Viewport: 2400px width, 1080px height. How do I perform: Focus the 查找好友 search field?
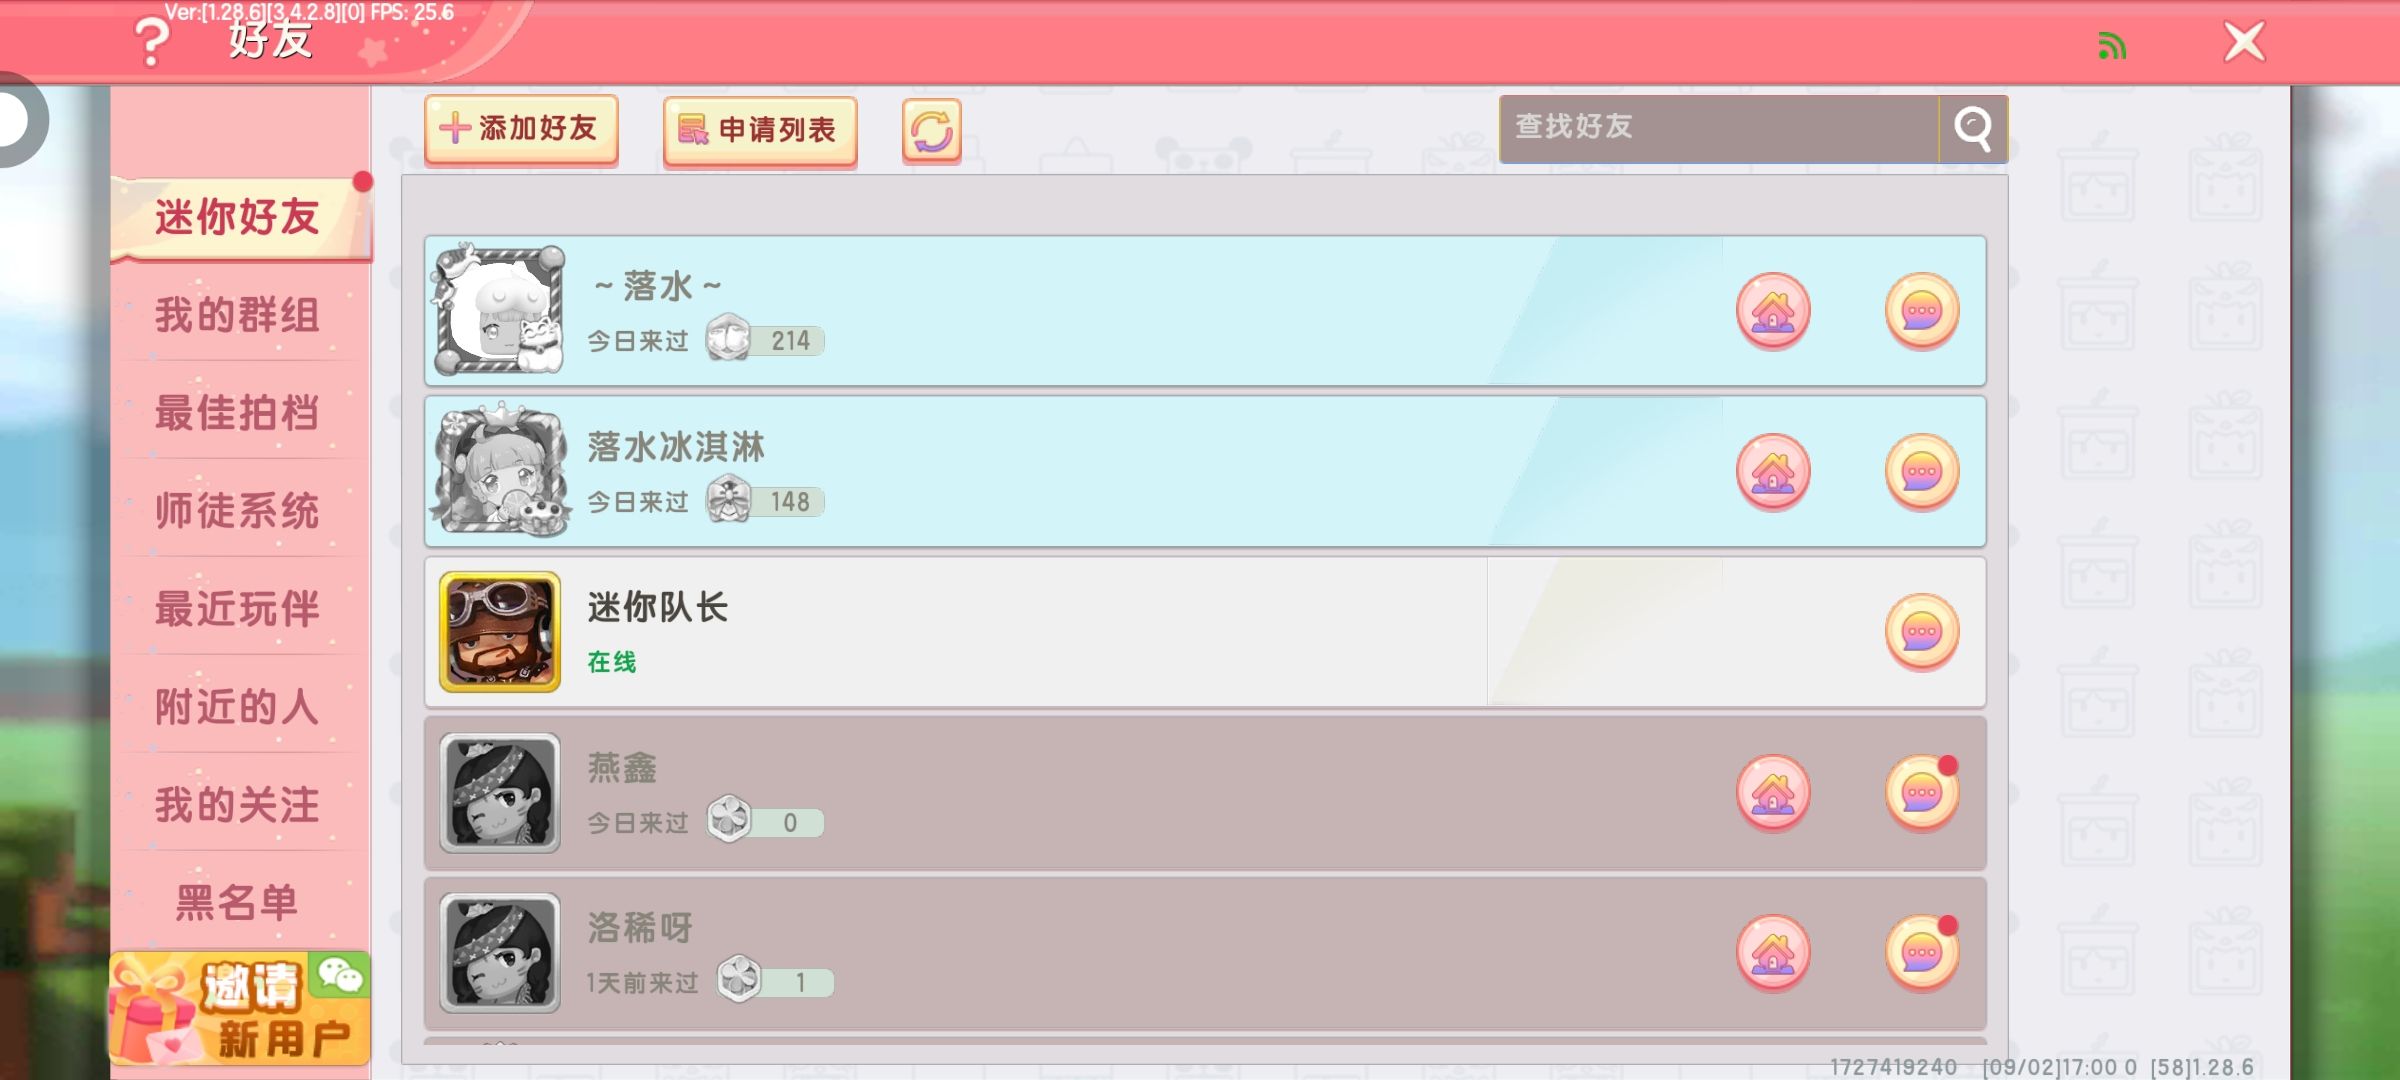point(1719,128)
